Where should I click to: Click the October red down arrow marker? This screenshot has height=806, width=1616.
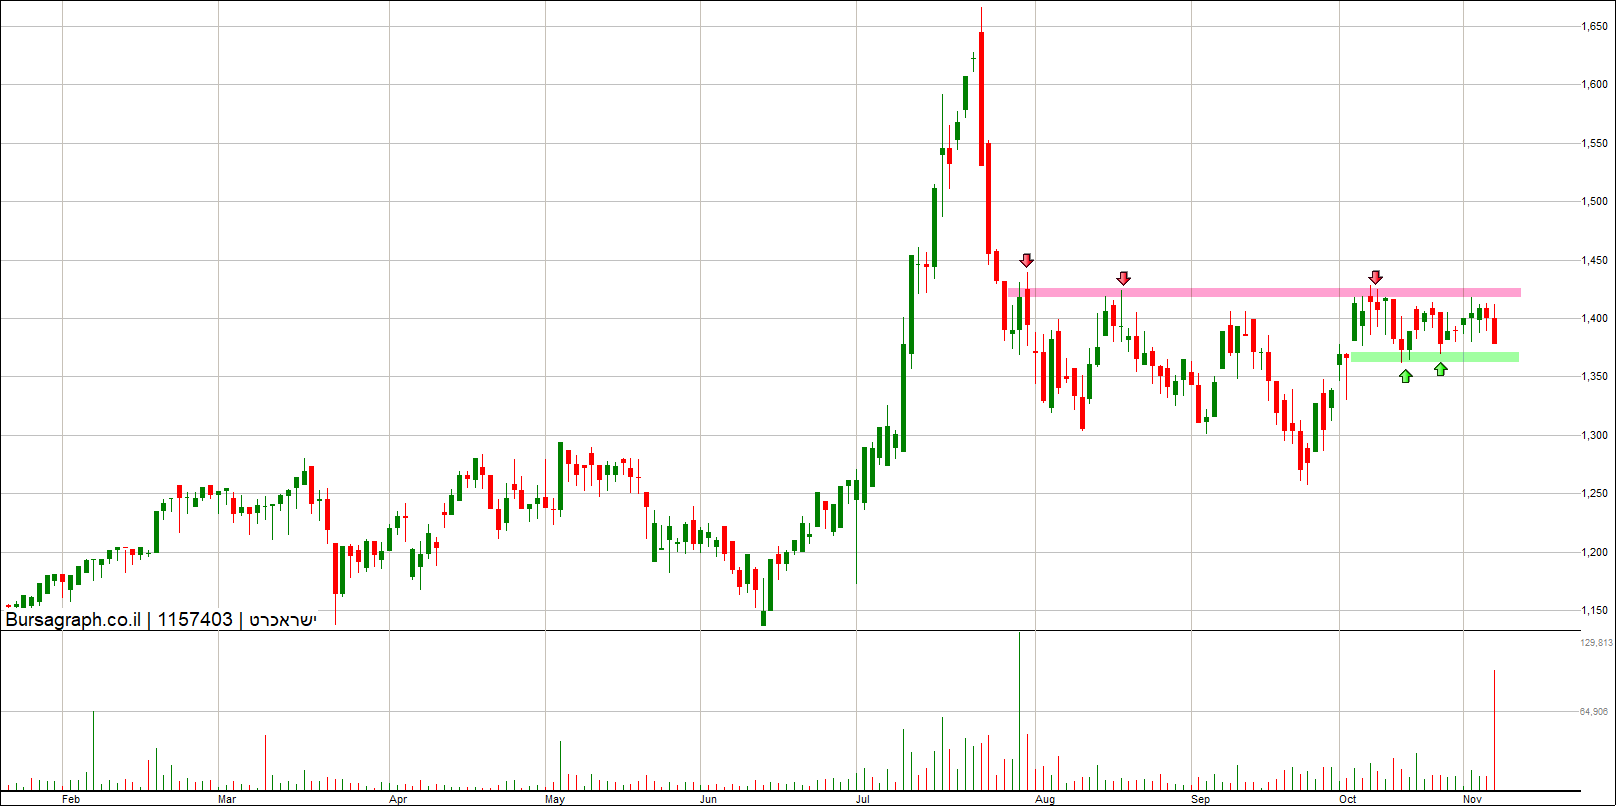1376,277
